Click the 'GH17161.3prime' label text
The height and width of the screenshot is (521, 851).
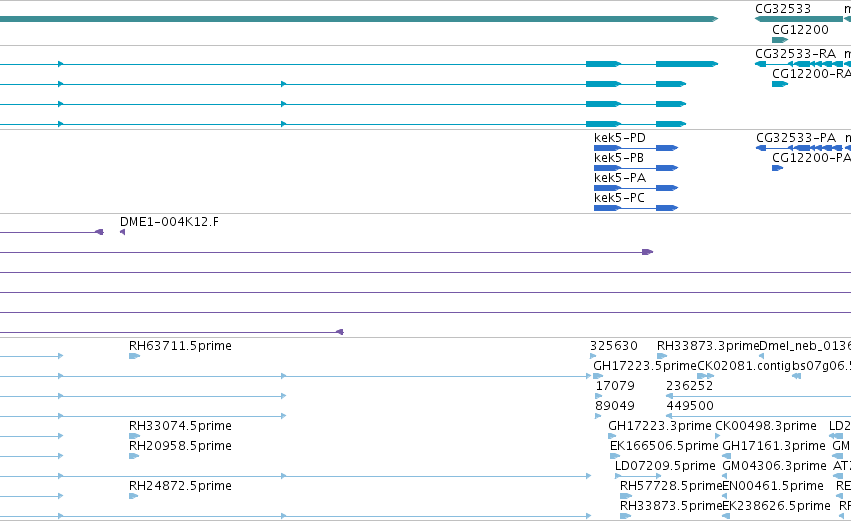(x=774, y=446)
